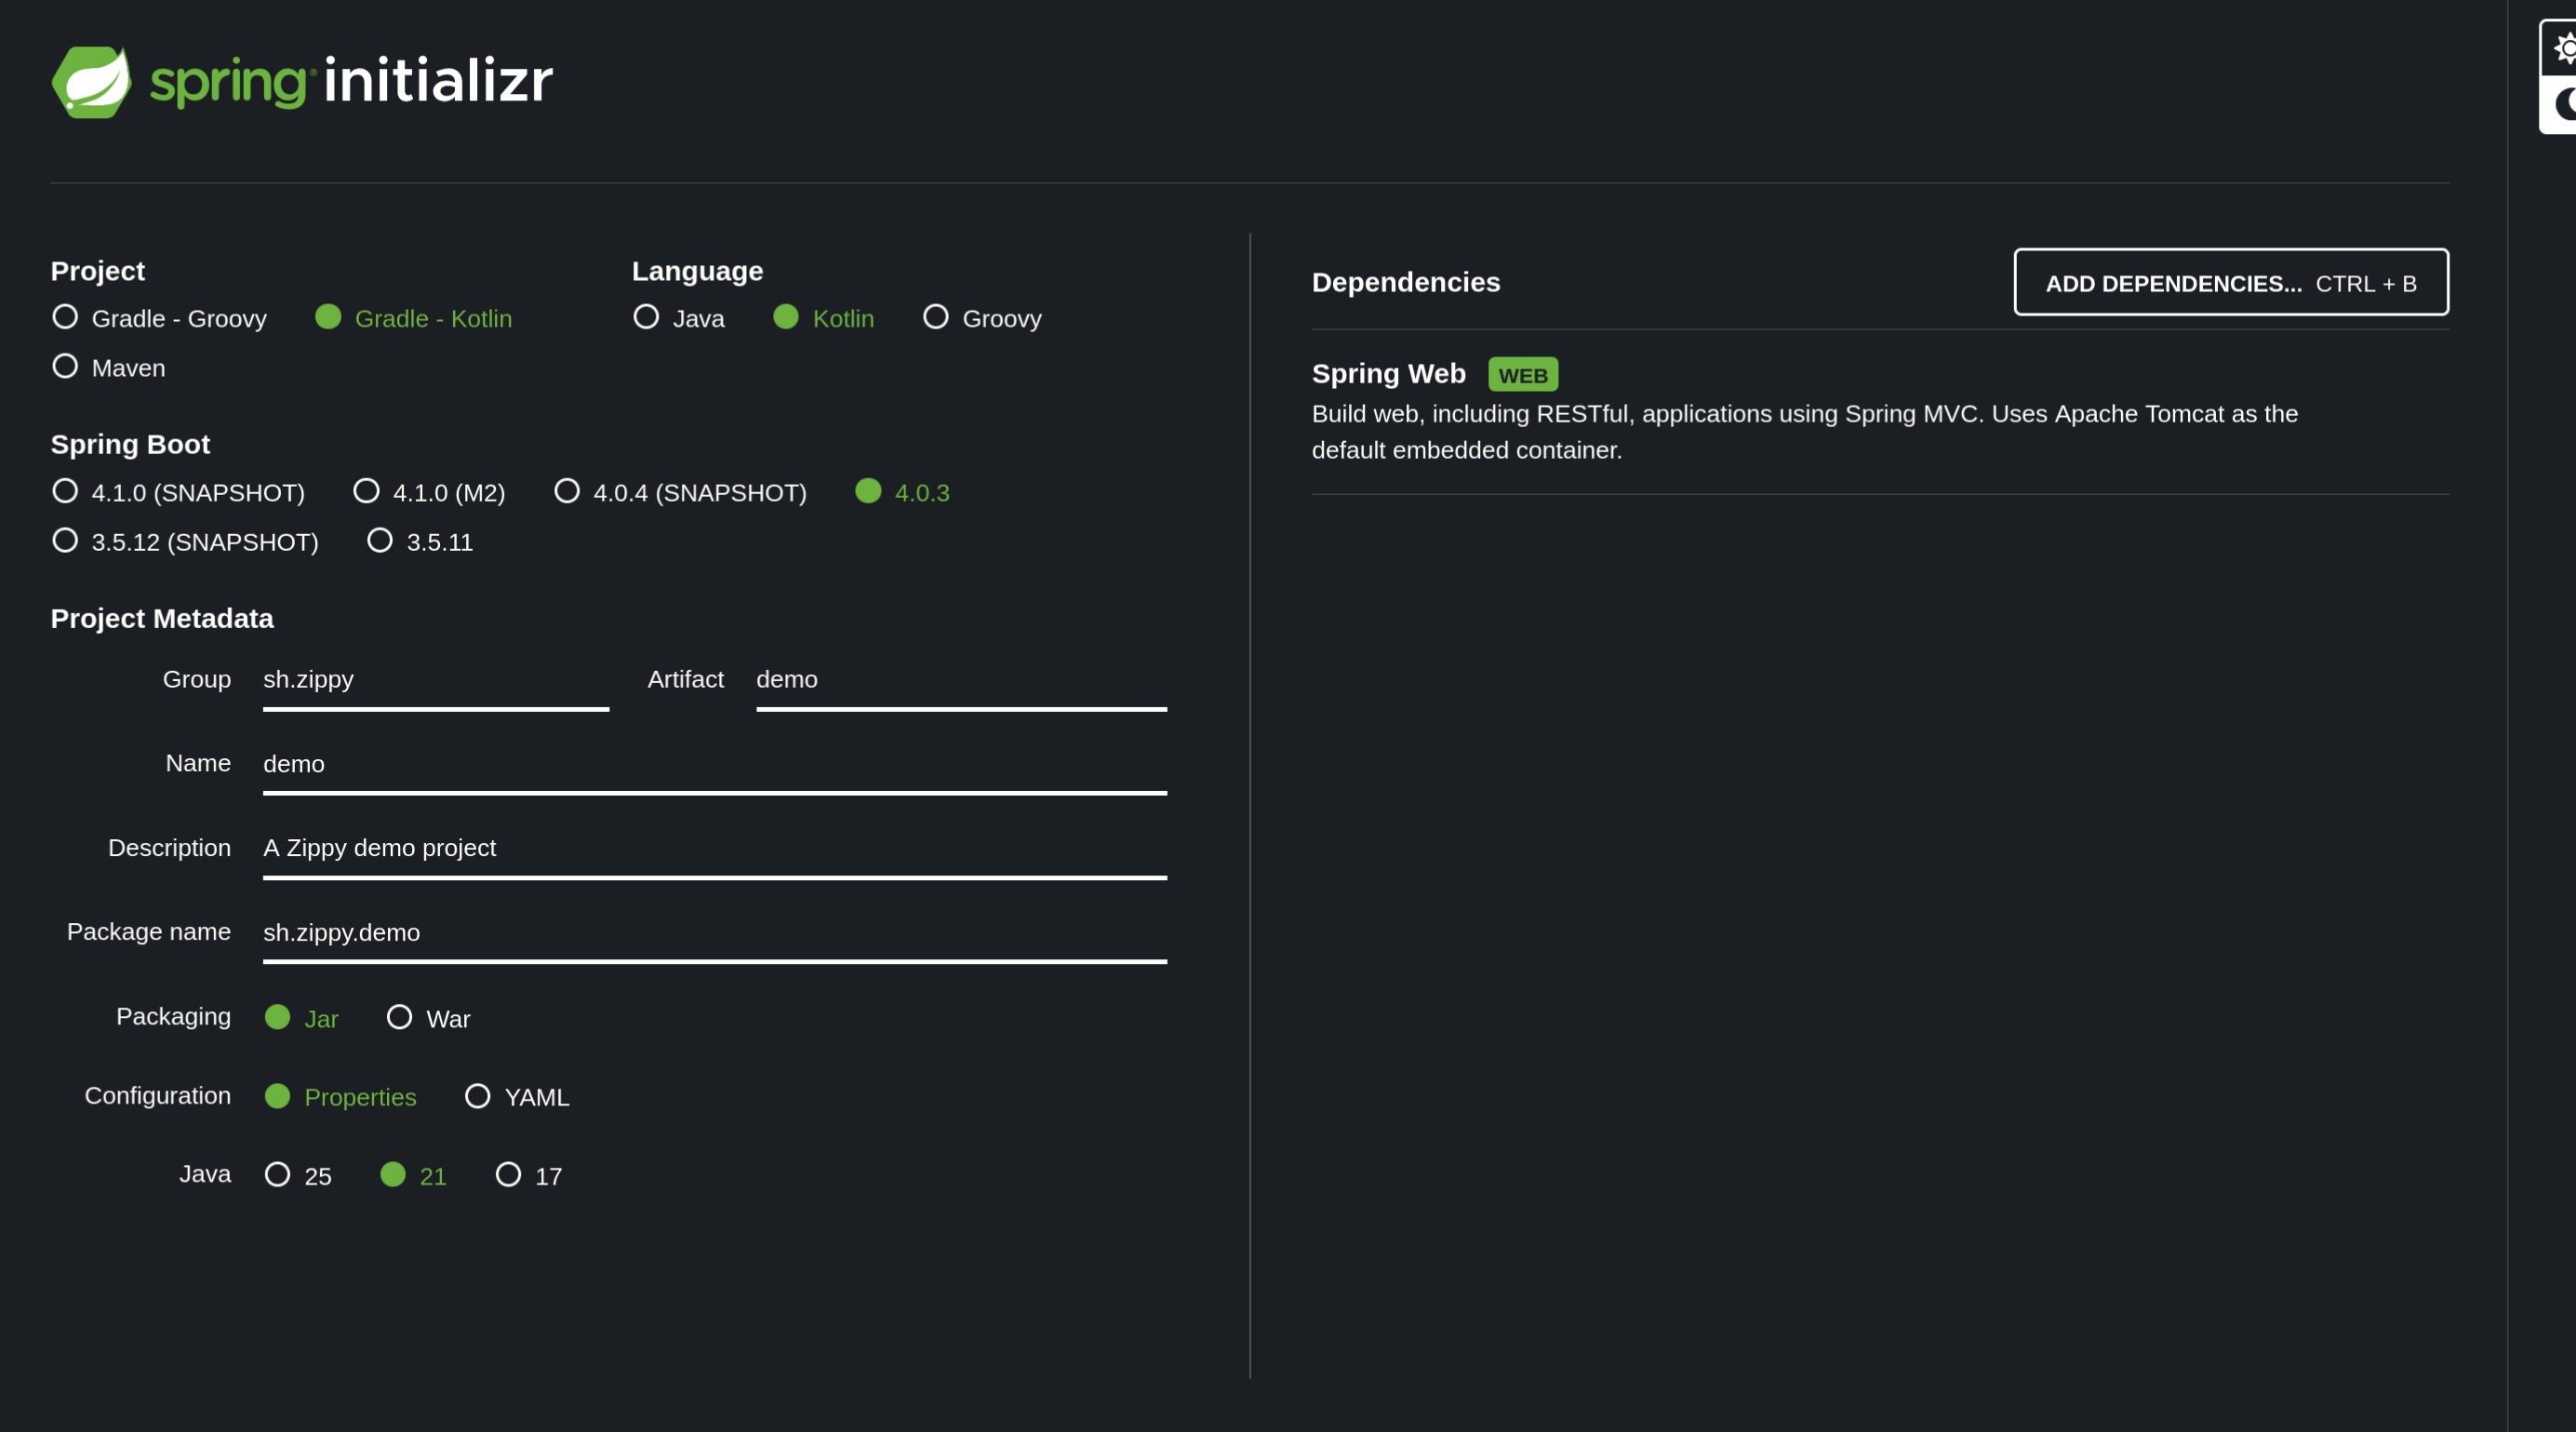Select Java as the language
Screen dimensions: 2576x1432
647,317
